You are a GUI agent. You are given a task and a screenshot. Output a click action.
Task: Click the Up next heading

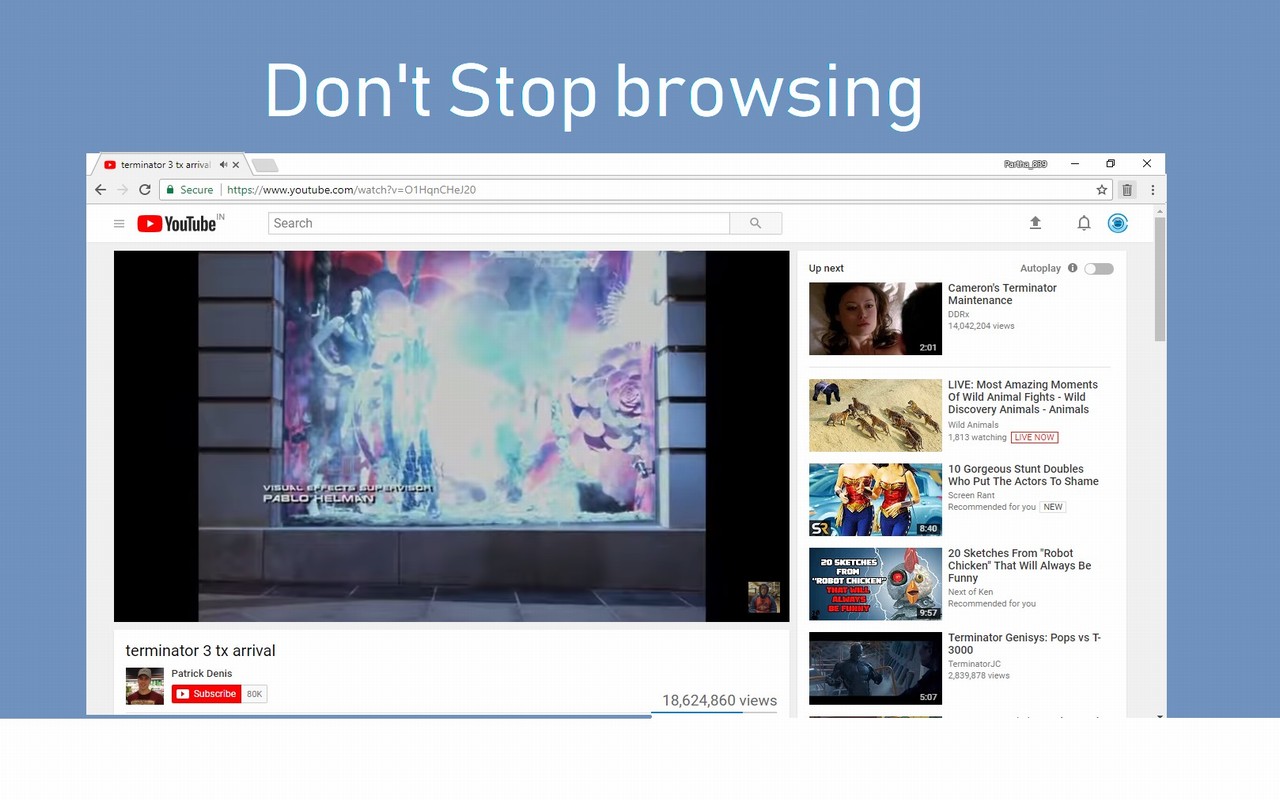point(826,268)
